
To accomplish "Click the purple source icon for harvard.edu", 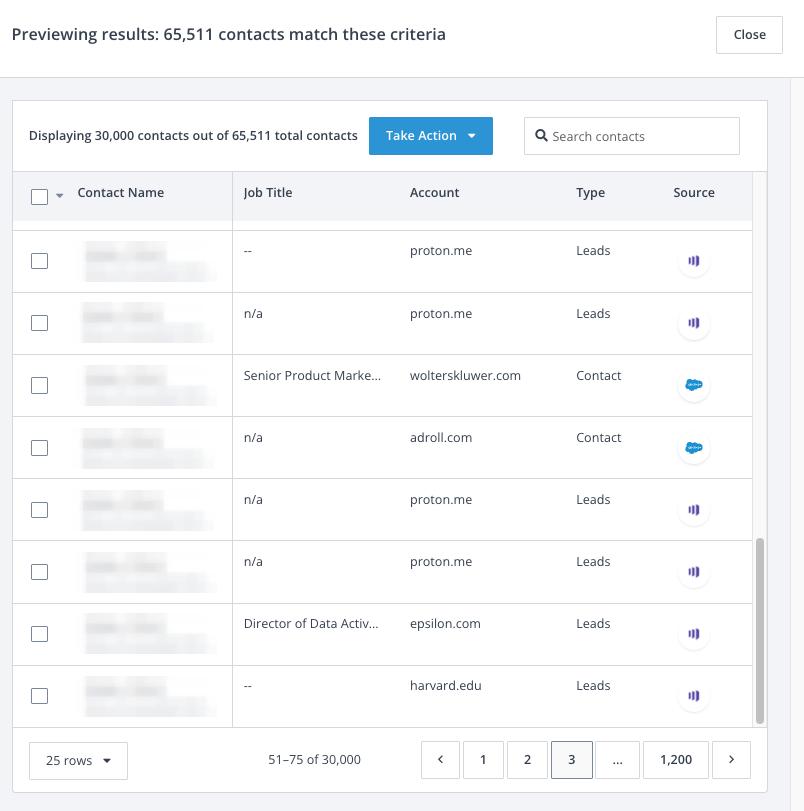I will point(693,695).
